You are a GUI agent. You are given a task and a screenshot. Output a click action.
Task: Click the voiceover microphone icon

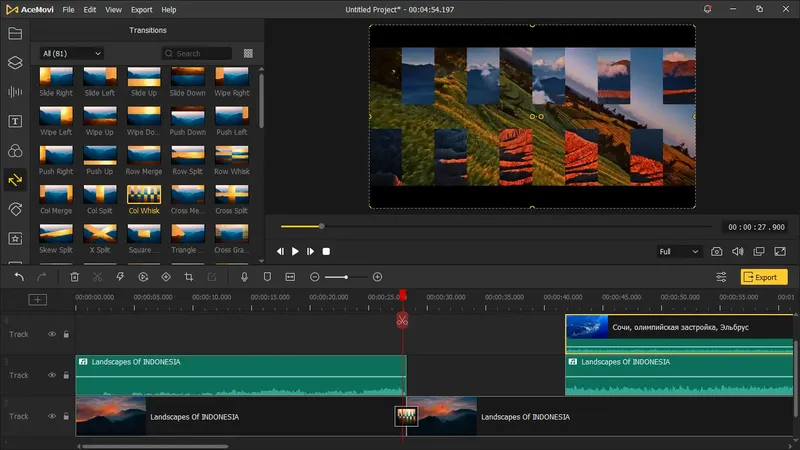pyautogui.click(x=244, y=277)
